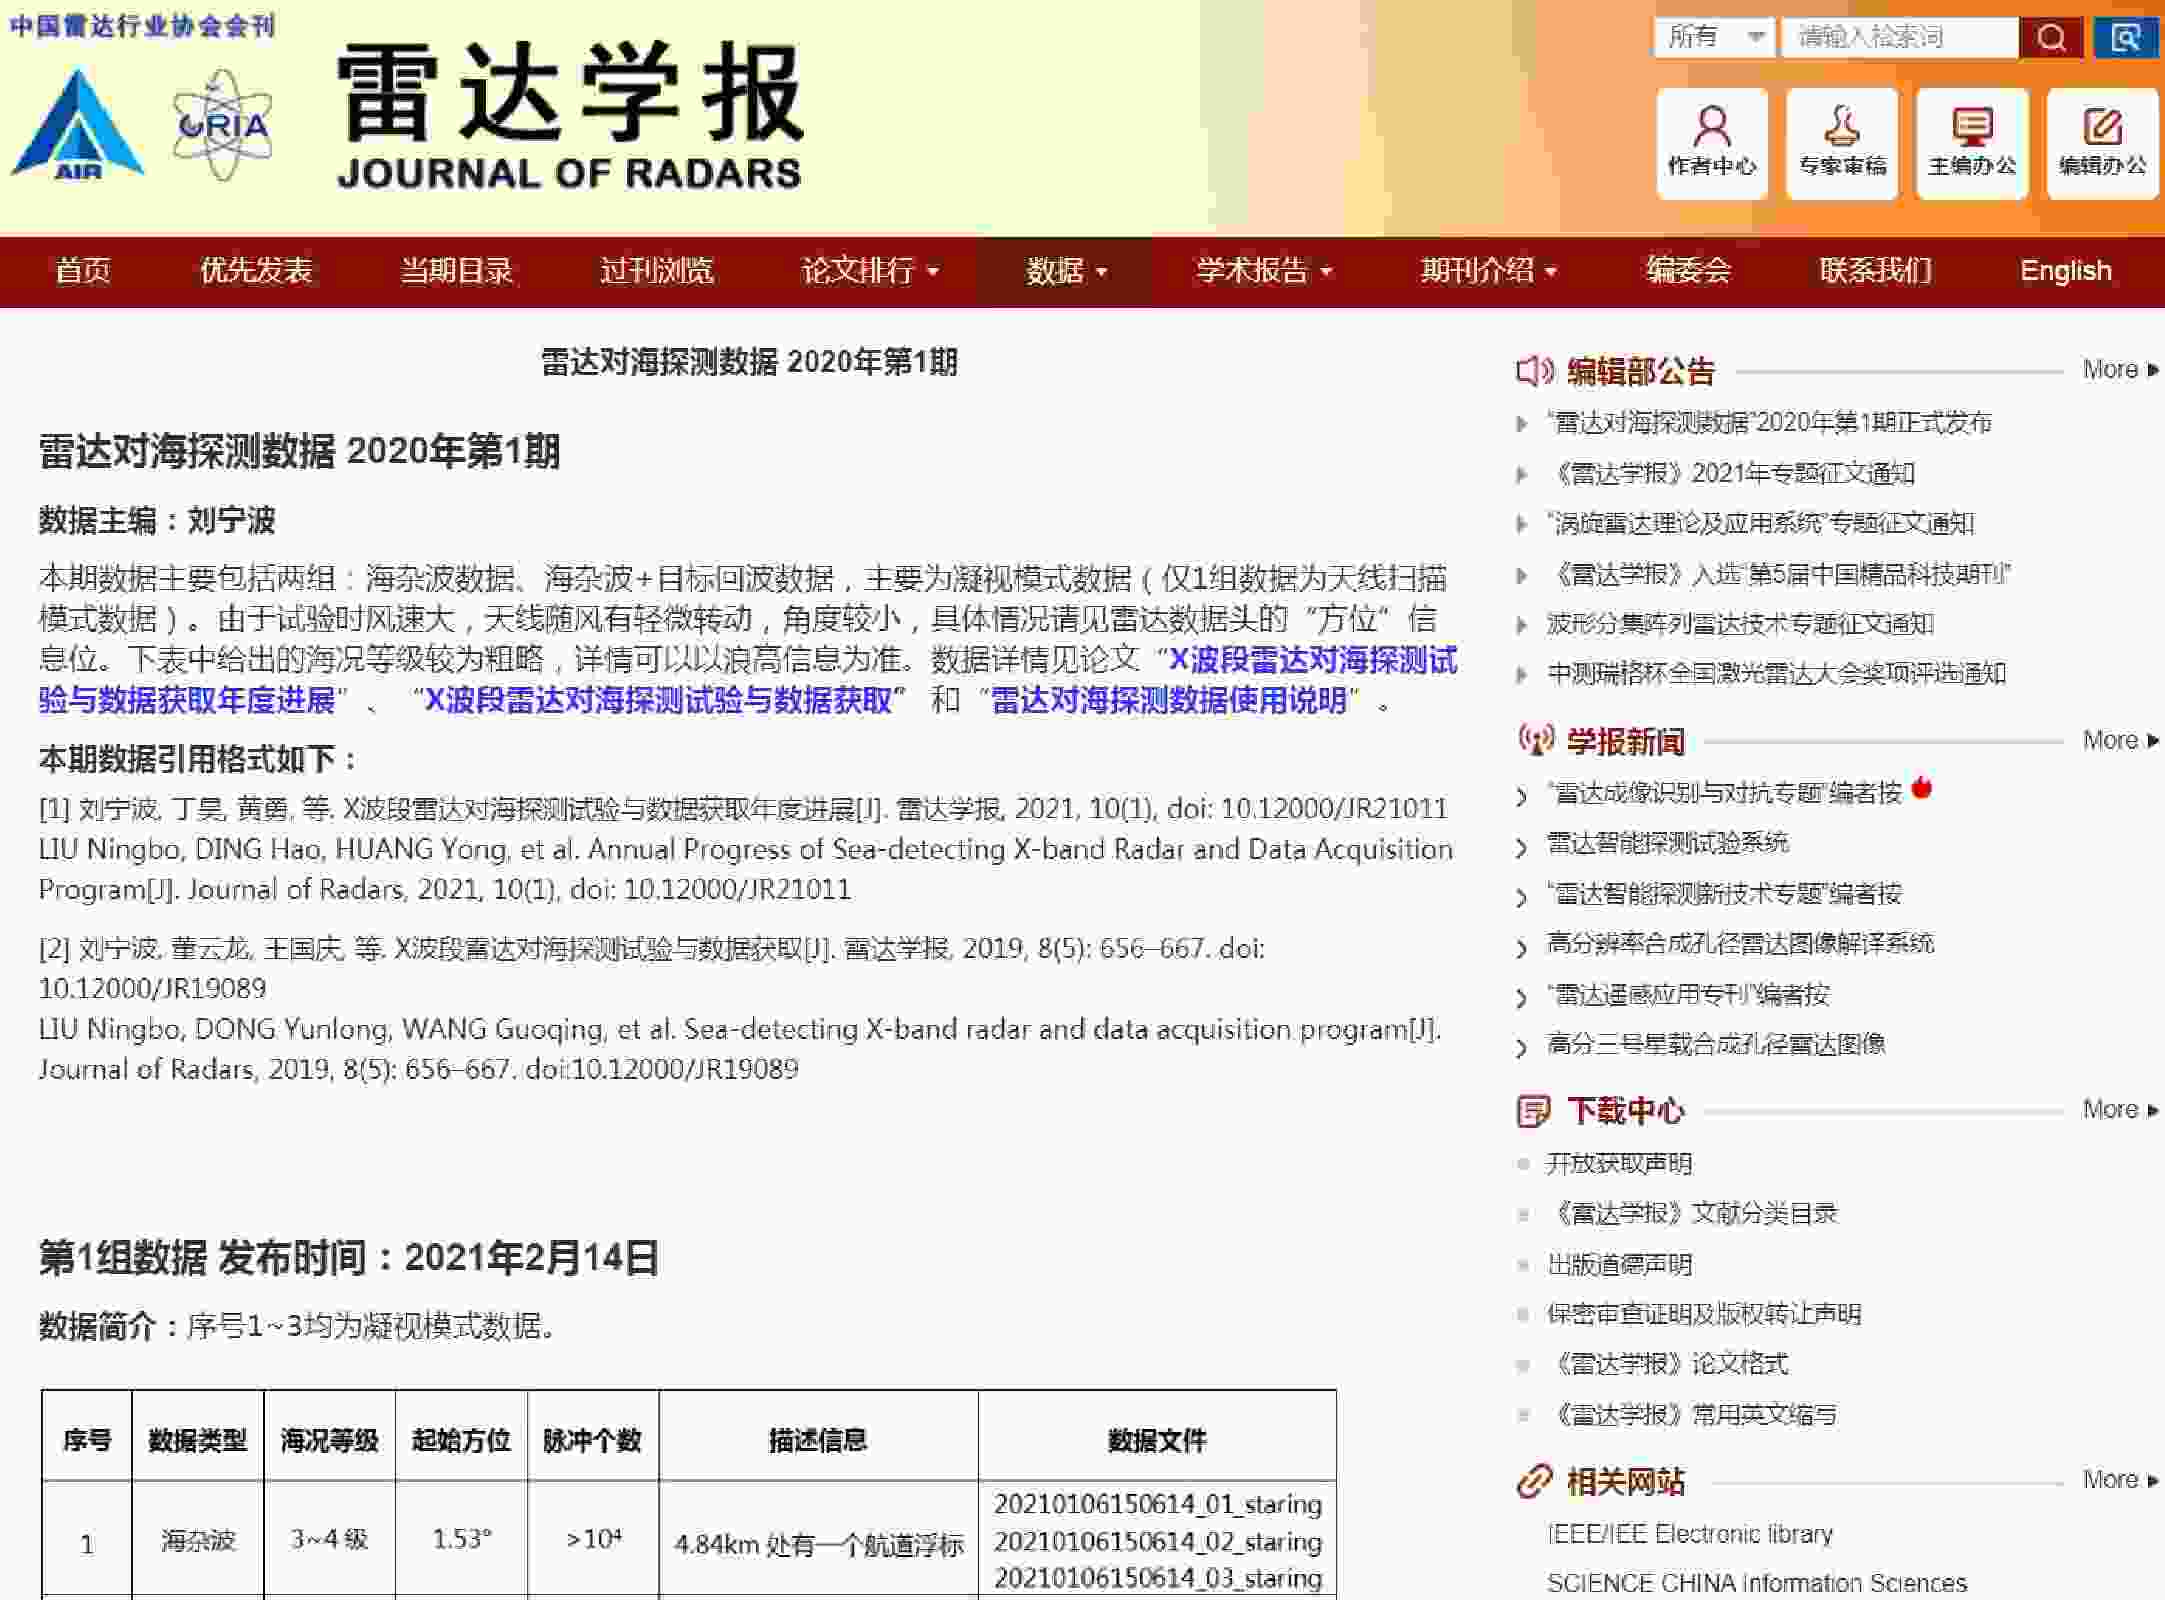2165x1600 pixels.
Task: Open link 雷达对海探测数据使用说明
Action: [1168, 700]
